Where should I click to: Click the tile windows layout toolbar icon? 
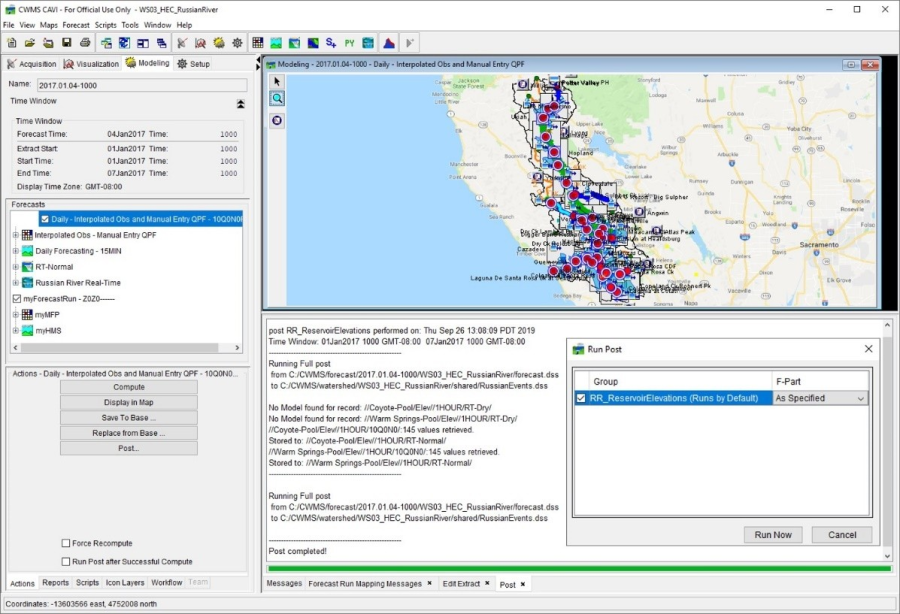[143, 43]
